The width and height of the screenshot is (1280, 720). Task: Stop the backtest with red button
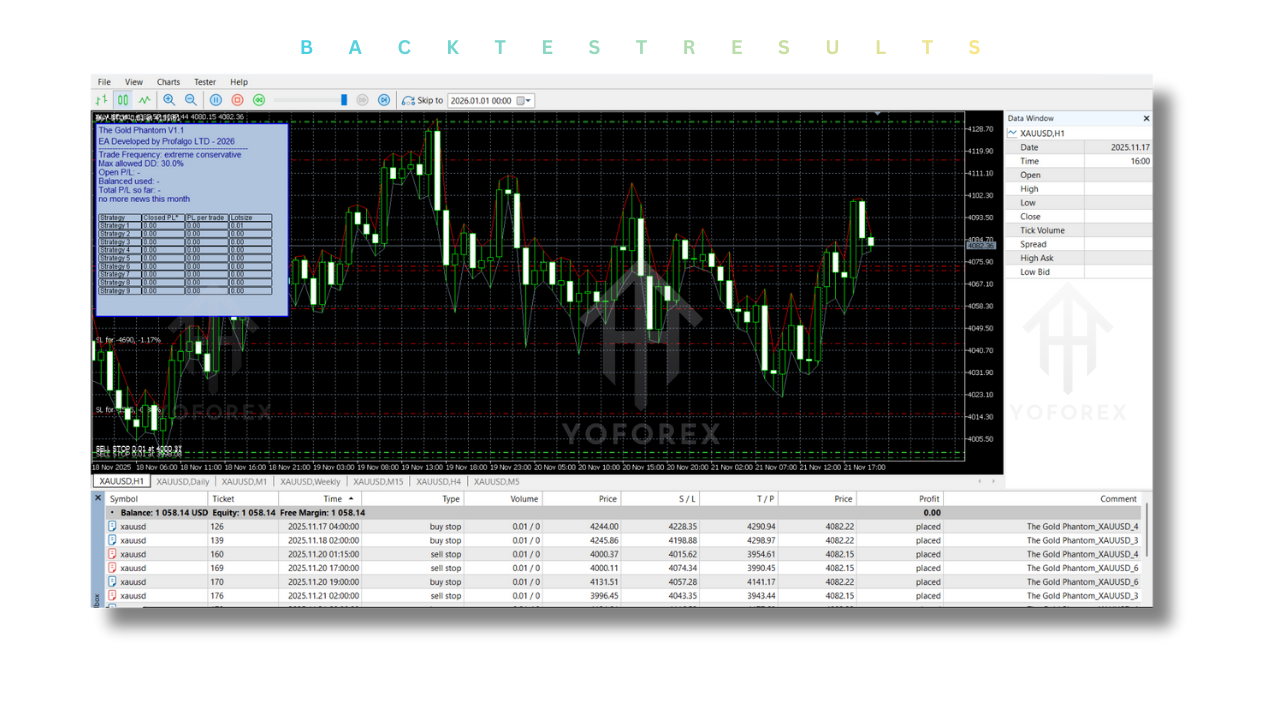click(x=237, y=100)
